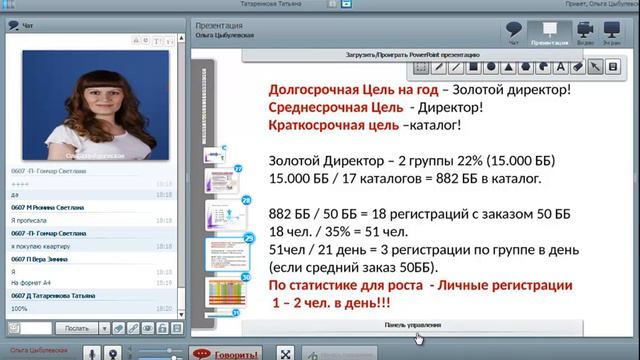
Task: Click the chain link icon below chat
Action: 133,328
